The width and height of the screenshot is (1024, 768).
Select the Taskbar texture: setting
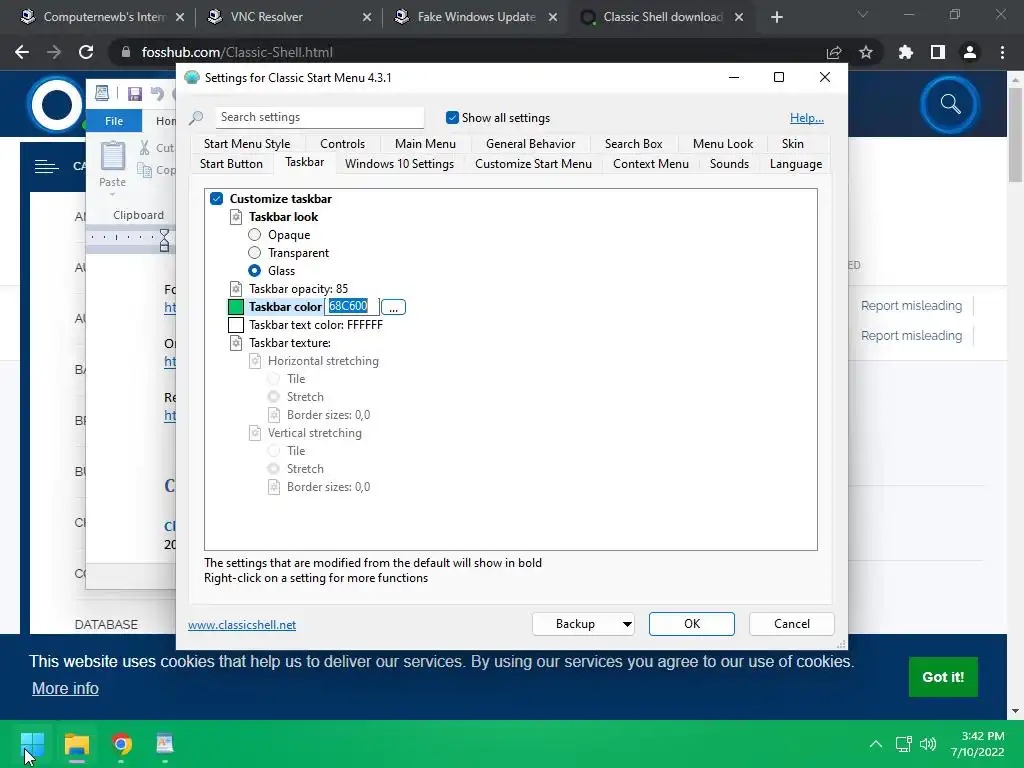tap(289, 343)
